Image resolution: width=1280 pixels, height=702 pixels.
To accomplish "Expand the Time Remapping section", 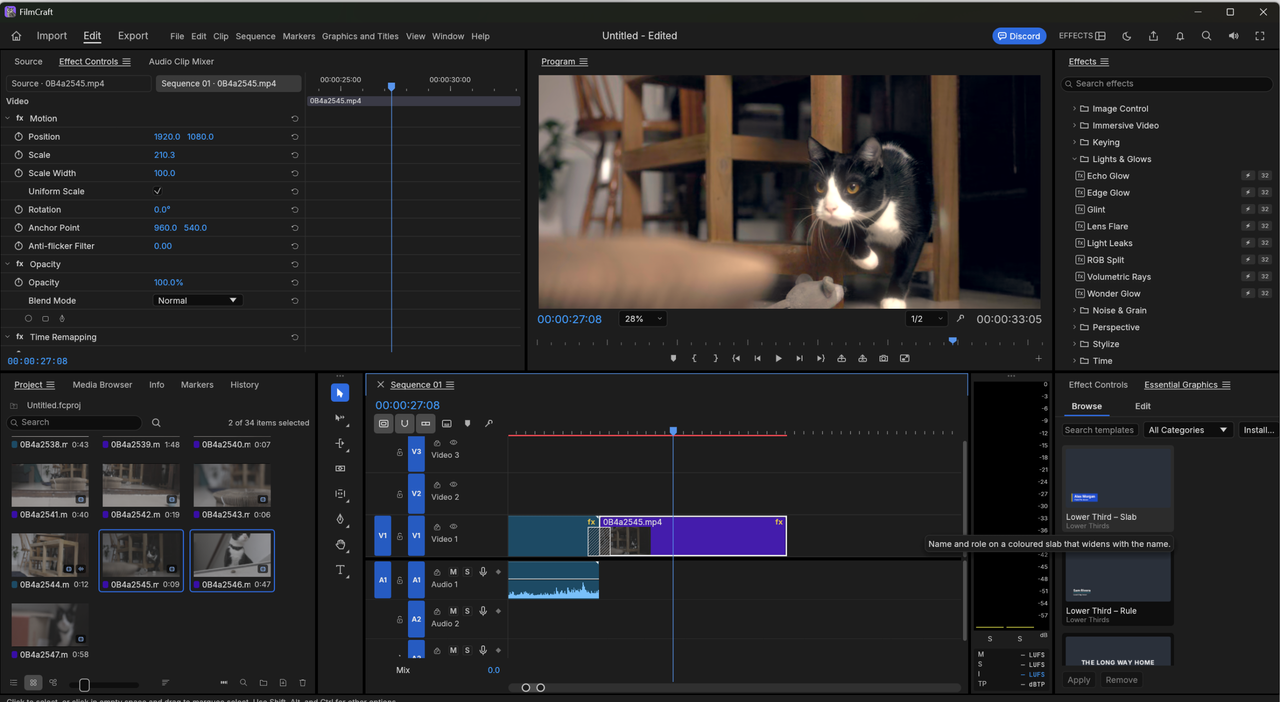I will 8,337.
